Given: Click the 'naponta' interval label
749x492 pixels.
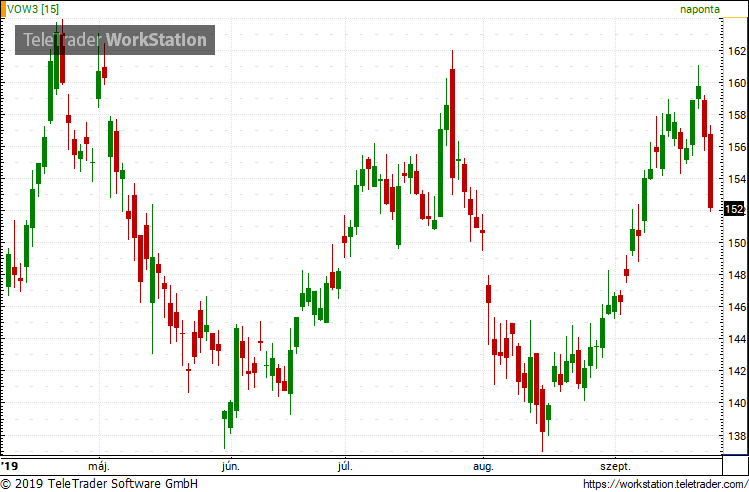Looking at the screenshot, I should [700, 9].
